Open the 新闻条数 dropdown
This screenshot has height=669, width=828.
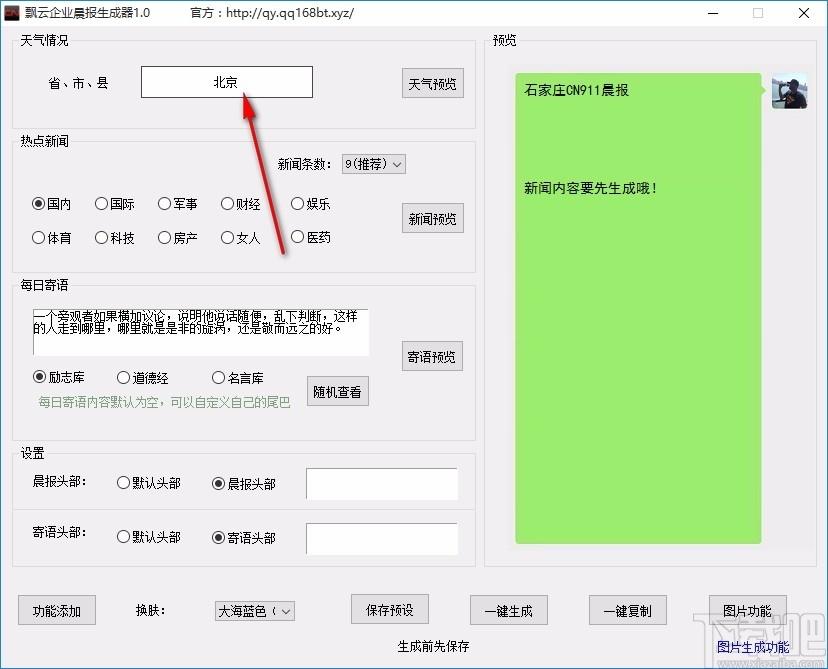tap(373, 164)
